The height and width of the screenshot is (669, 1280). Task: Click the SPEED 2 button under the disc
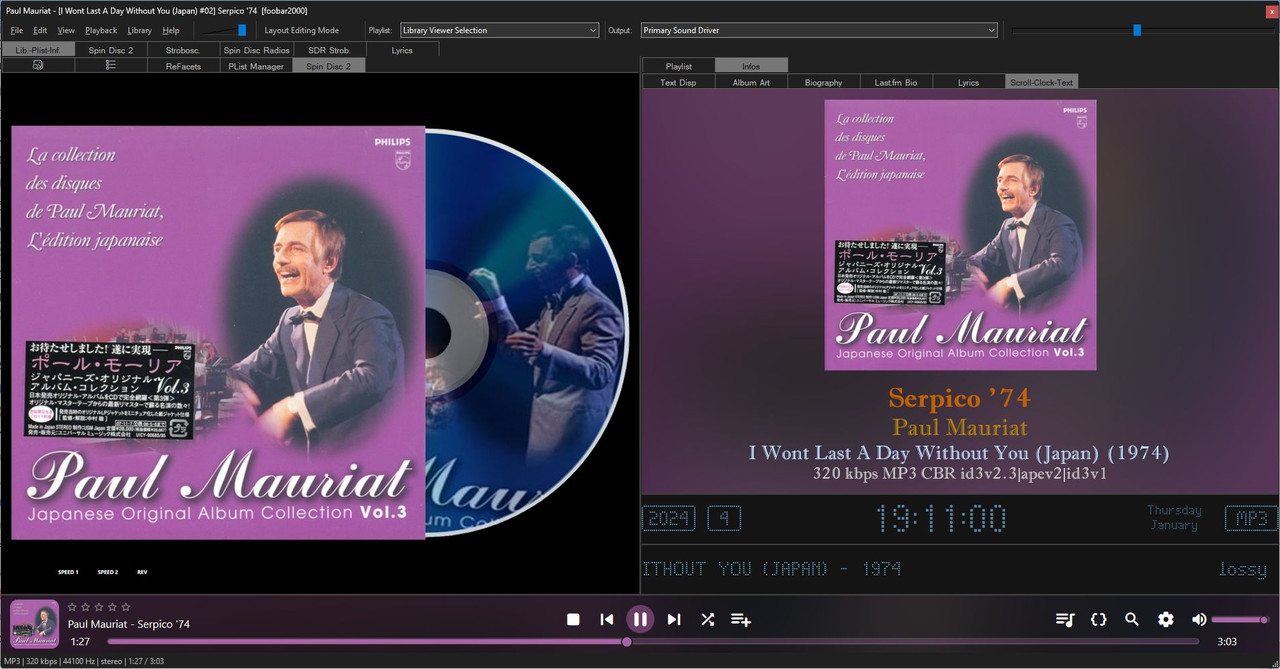108,572
